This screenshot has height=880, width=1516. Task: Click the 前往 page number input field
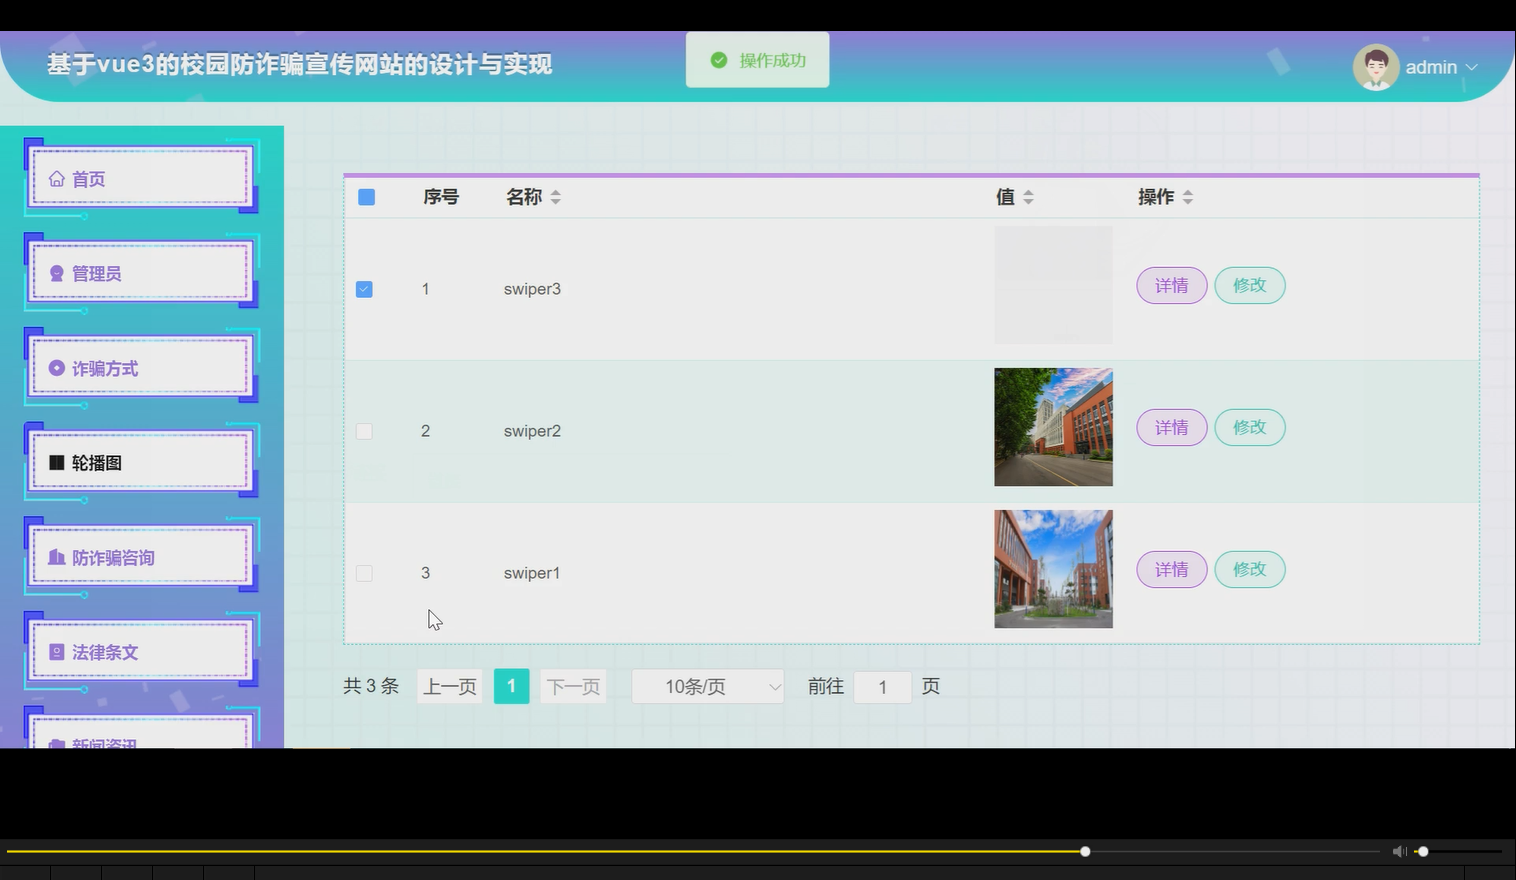(x=882, y=686)
